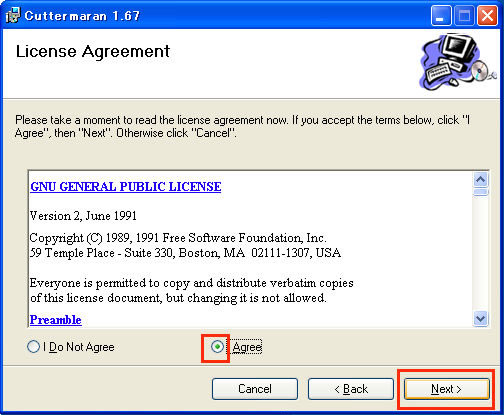Proceed with the Next button
504x415 pixels.
point(447,389)
